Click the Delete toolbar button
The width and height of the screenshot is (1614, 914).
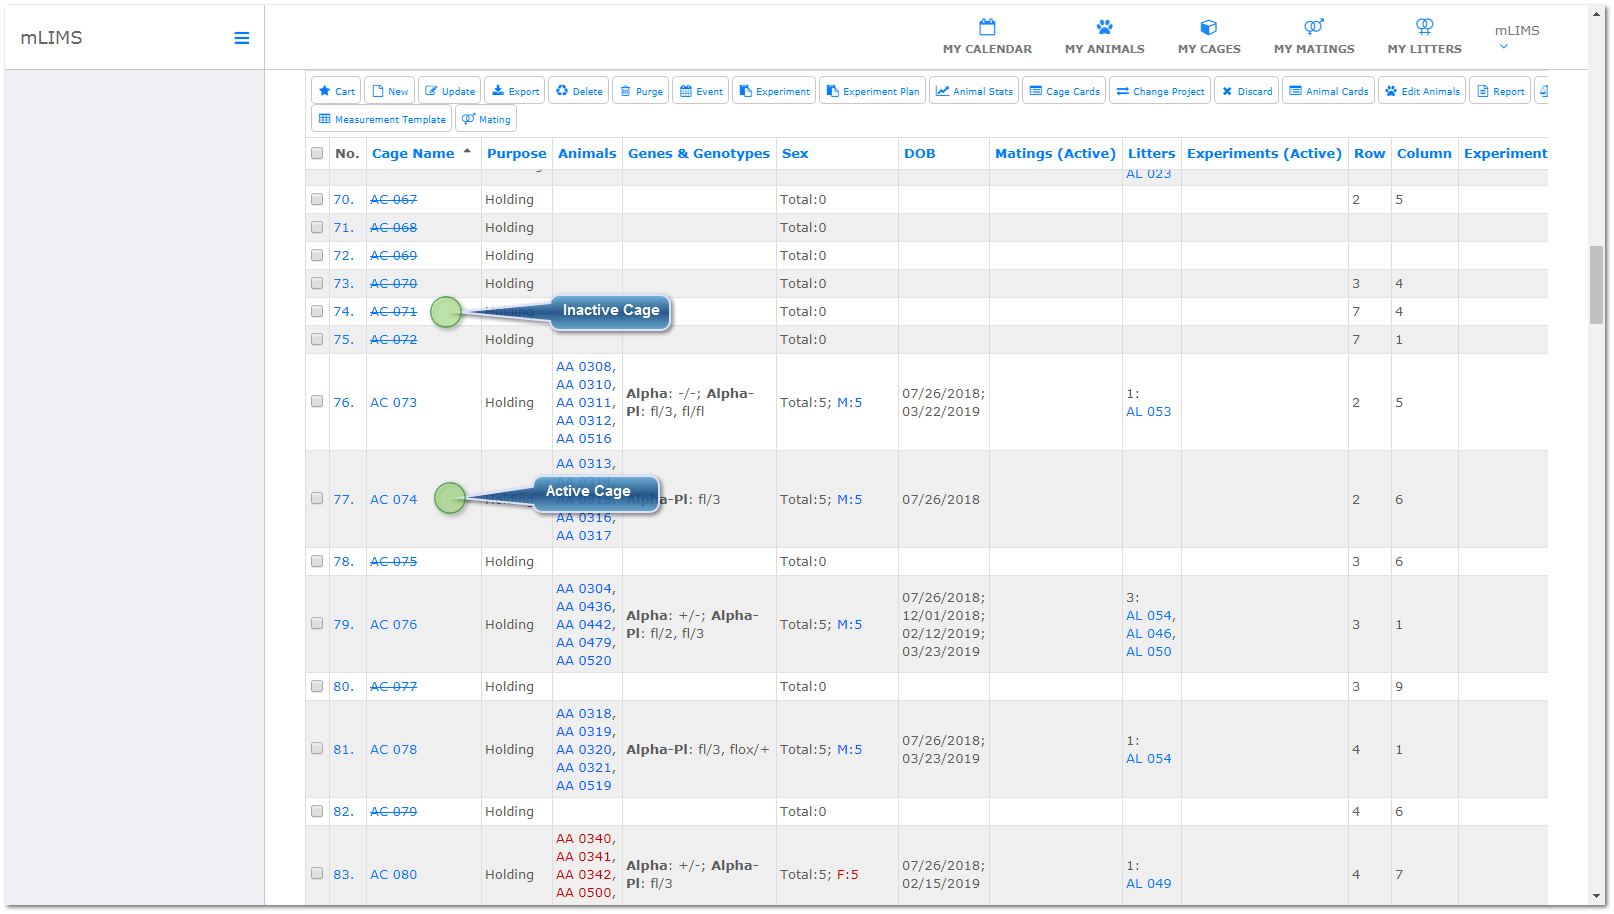(579, 91)
